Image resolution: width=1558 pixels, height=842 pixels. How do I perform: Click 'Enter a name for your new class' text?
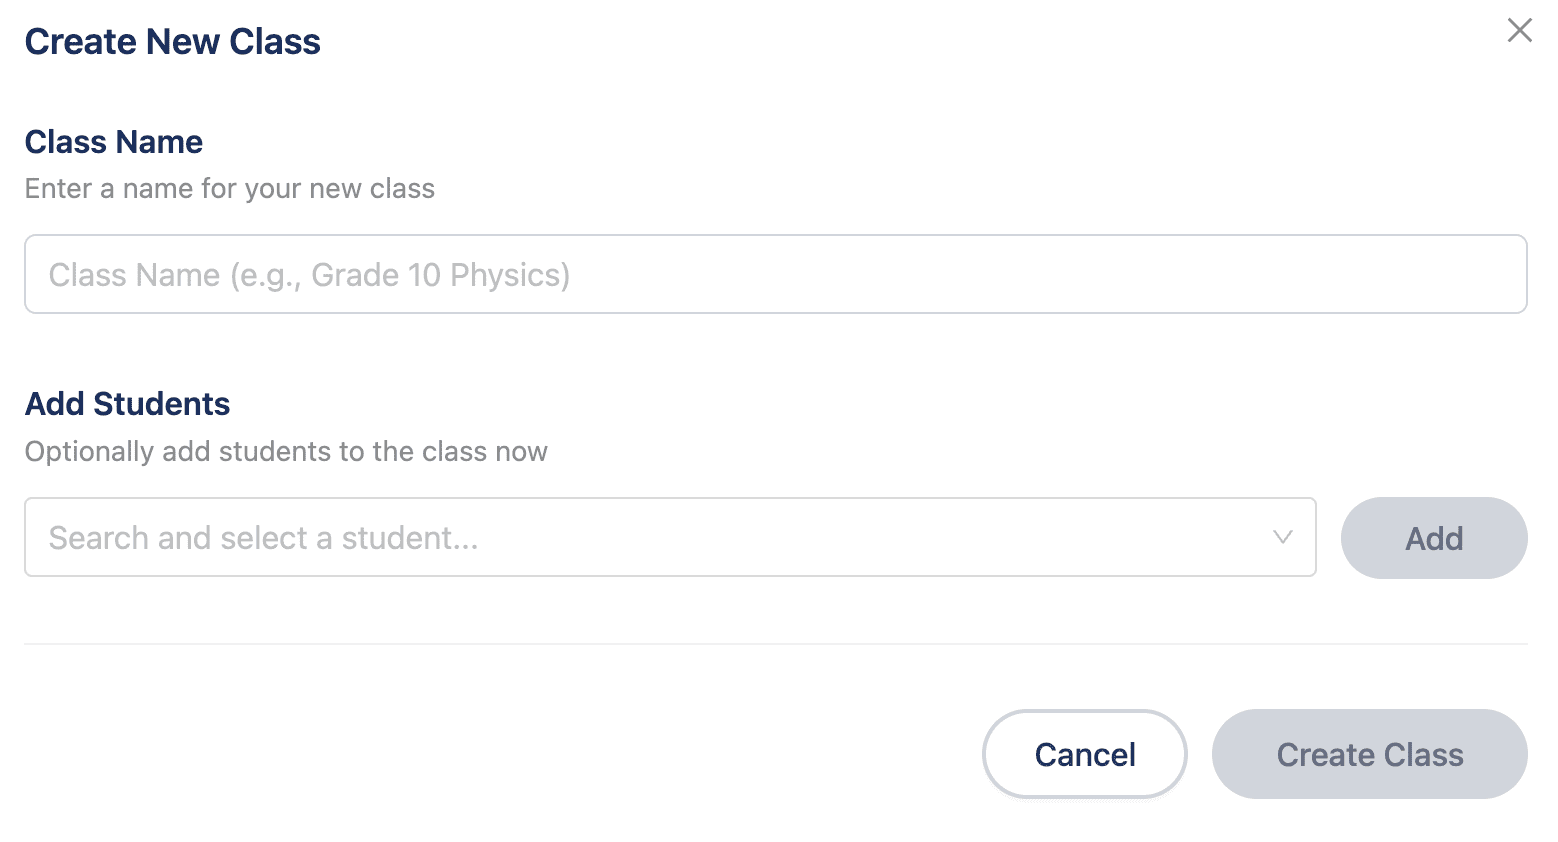(230, 188)
